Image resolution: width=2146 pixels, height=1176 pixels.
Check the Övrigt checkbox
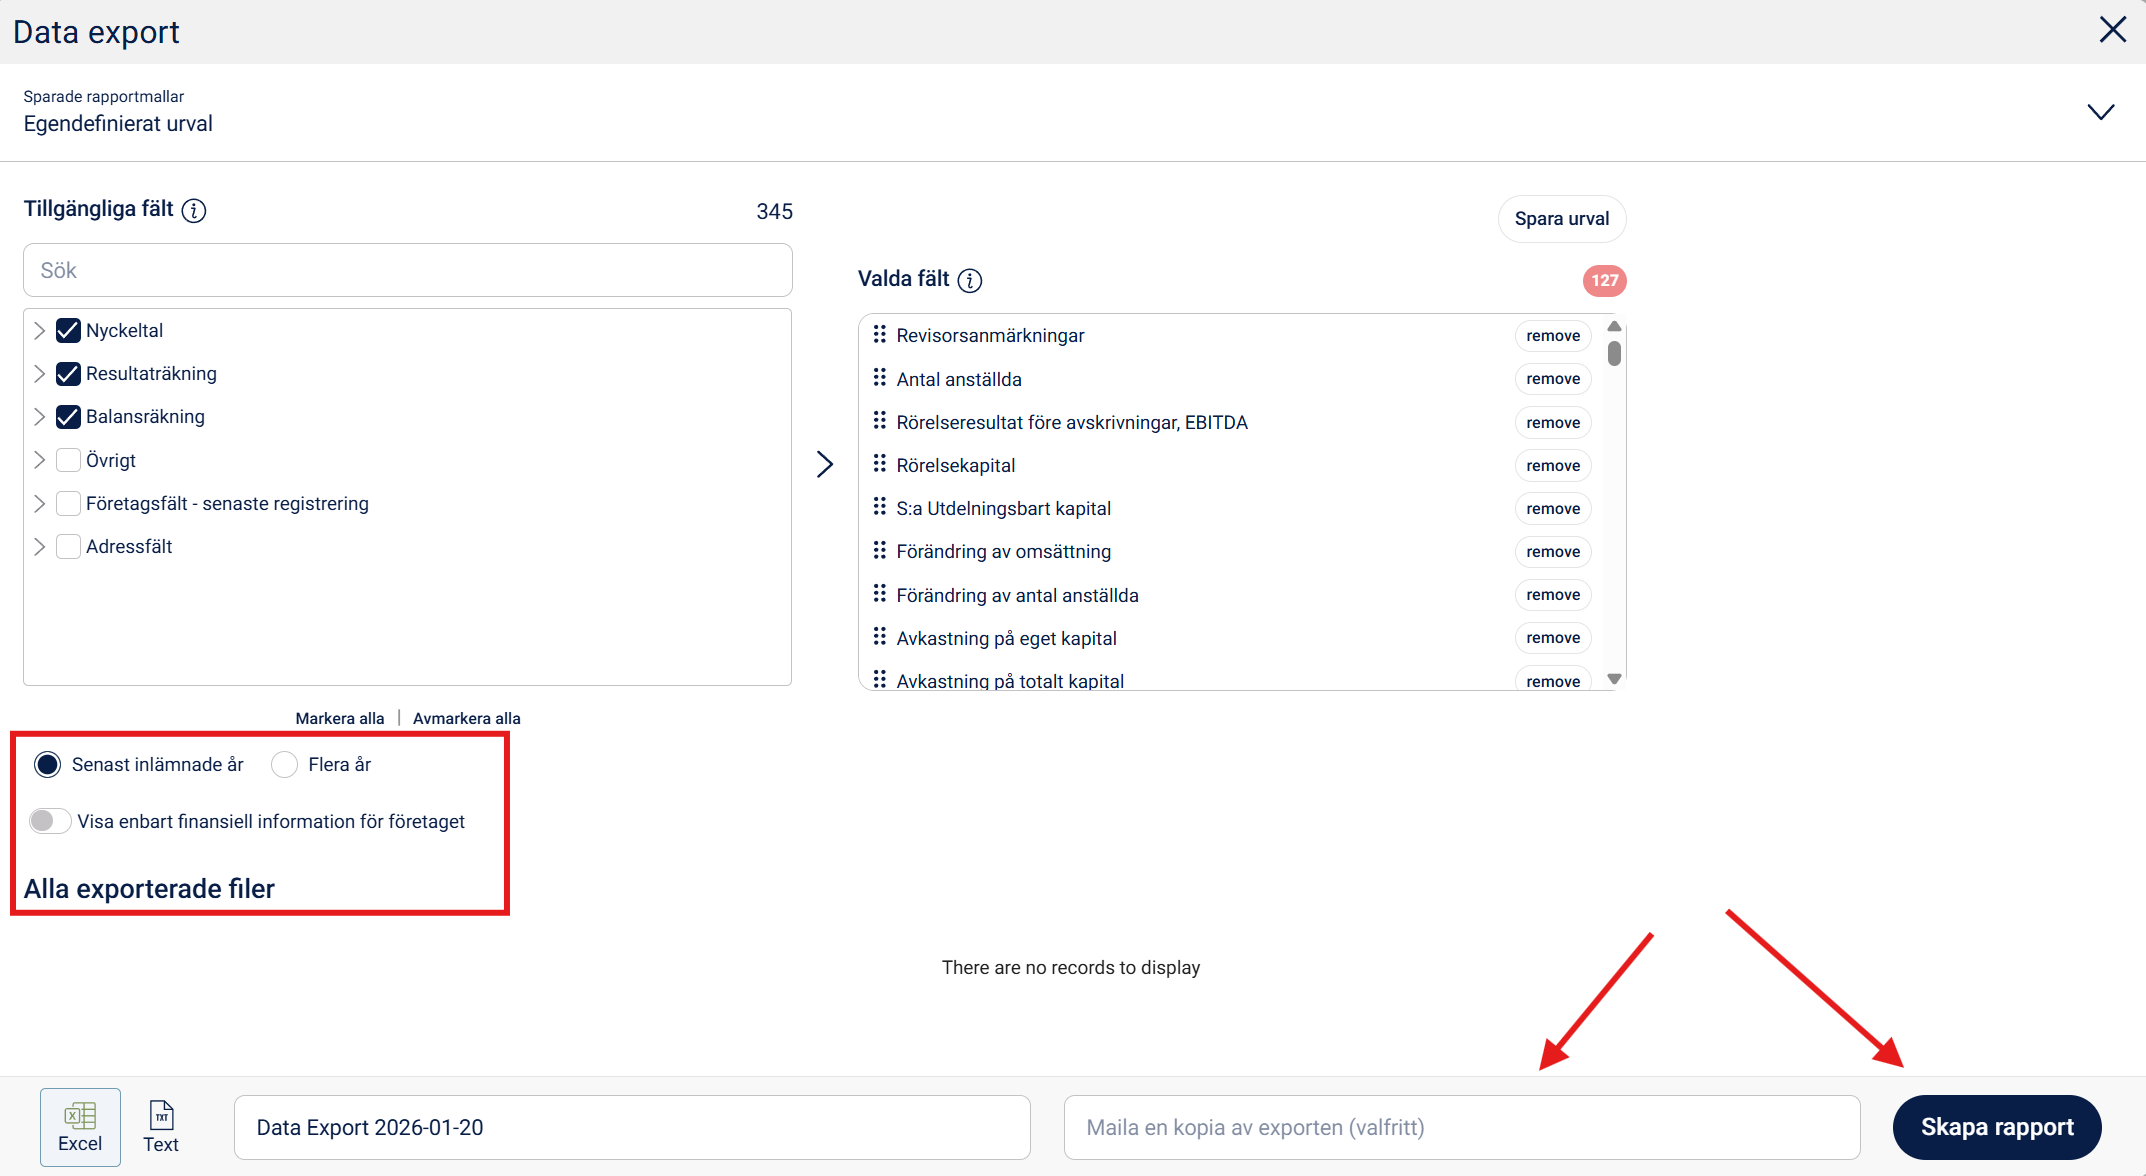68,460
